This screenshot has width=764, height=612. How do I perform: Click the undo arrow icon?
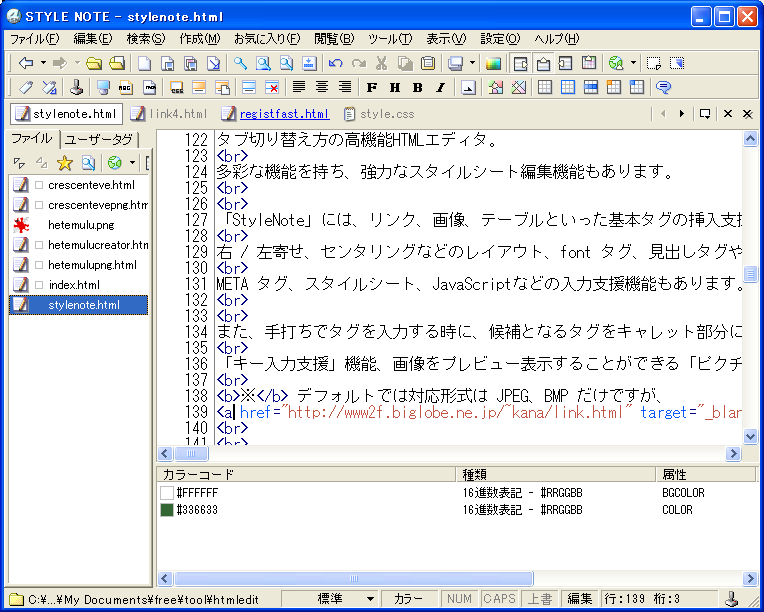[335, 63]
